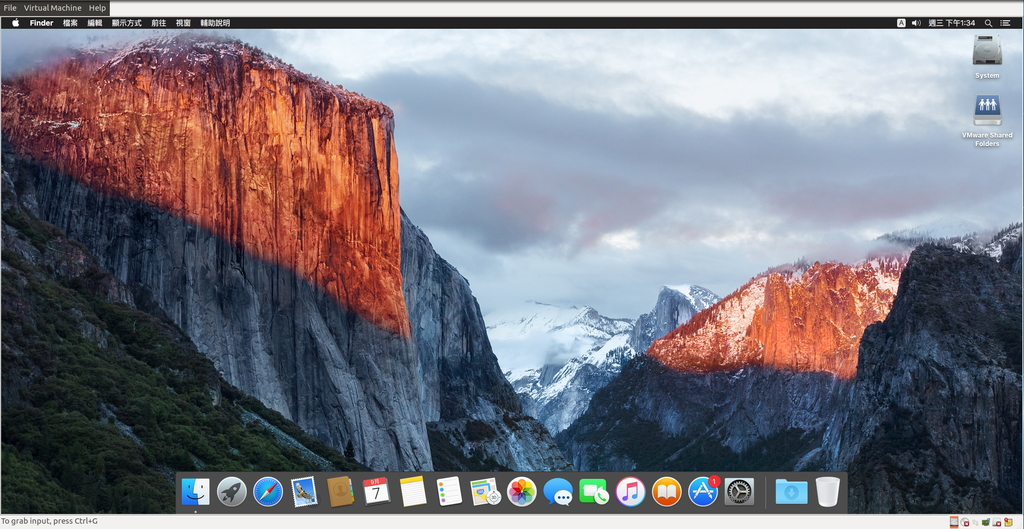Open the 編輯 (Edit) menu

95,23
